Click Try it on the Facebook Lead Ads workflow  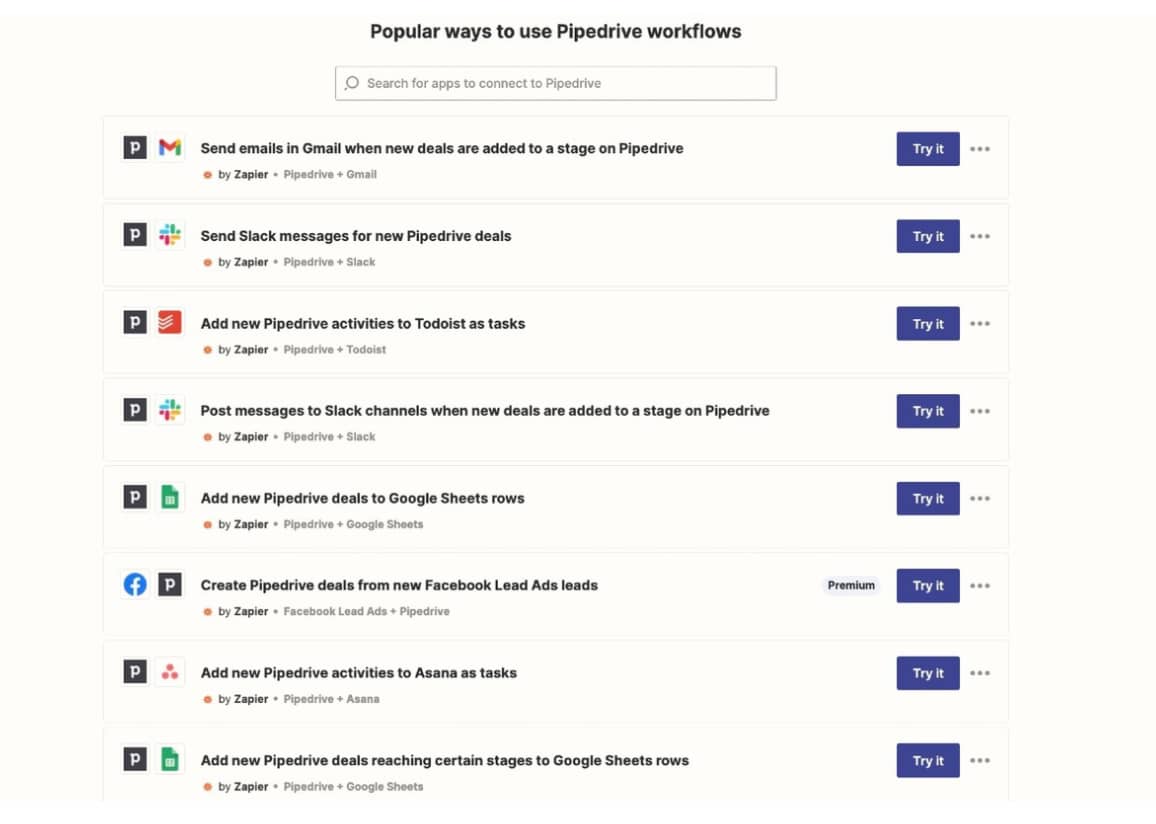927,585
